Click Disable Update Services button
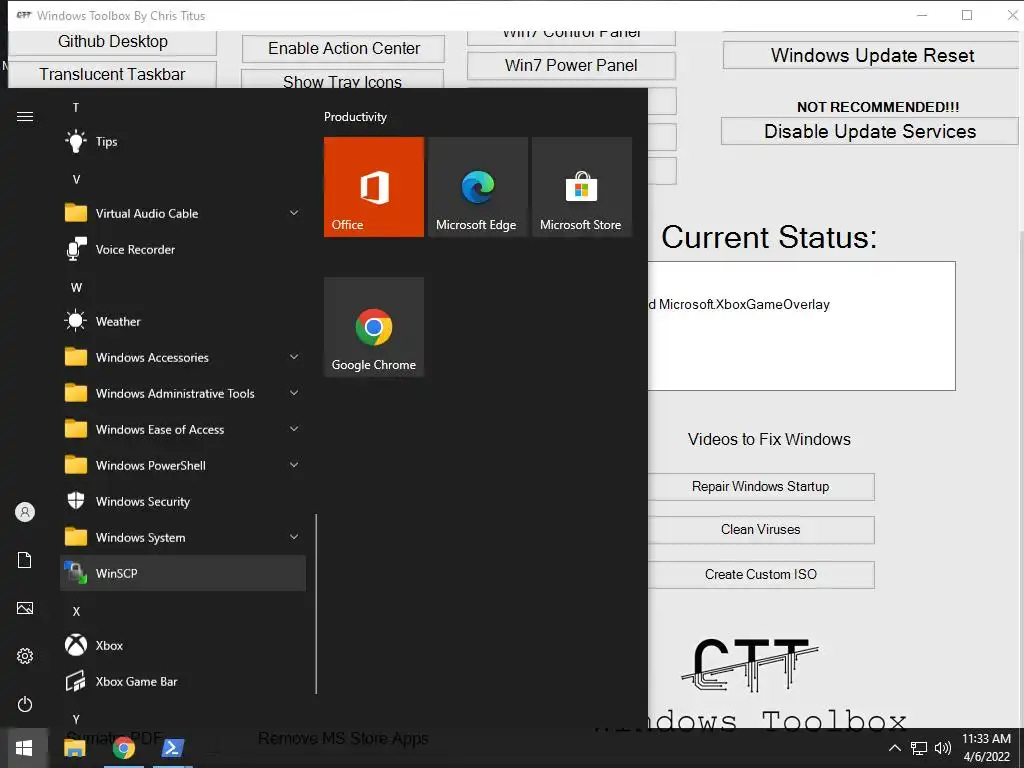Screen dimensions: 1024x768 (870, 131)
